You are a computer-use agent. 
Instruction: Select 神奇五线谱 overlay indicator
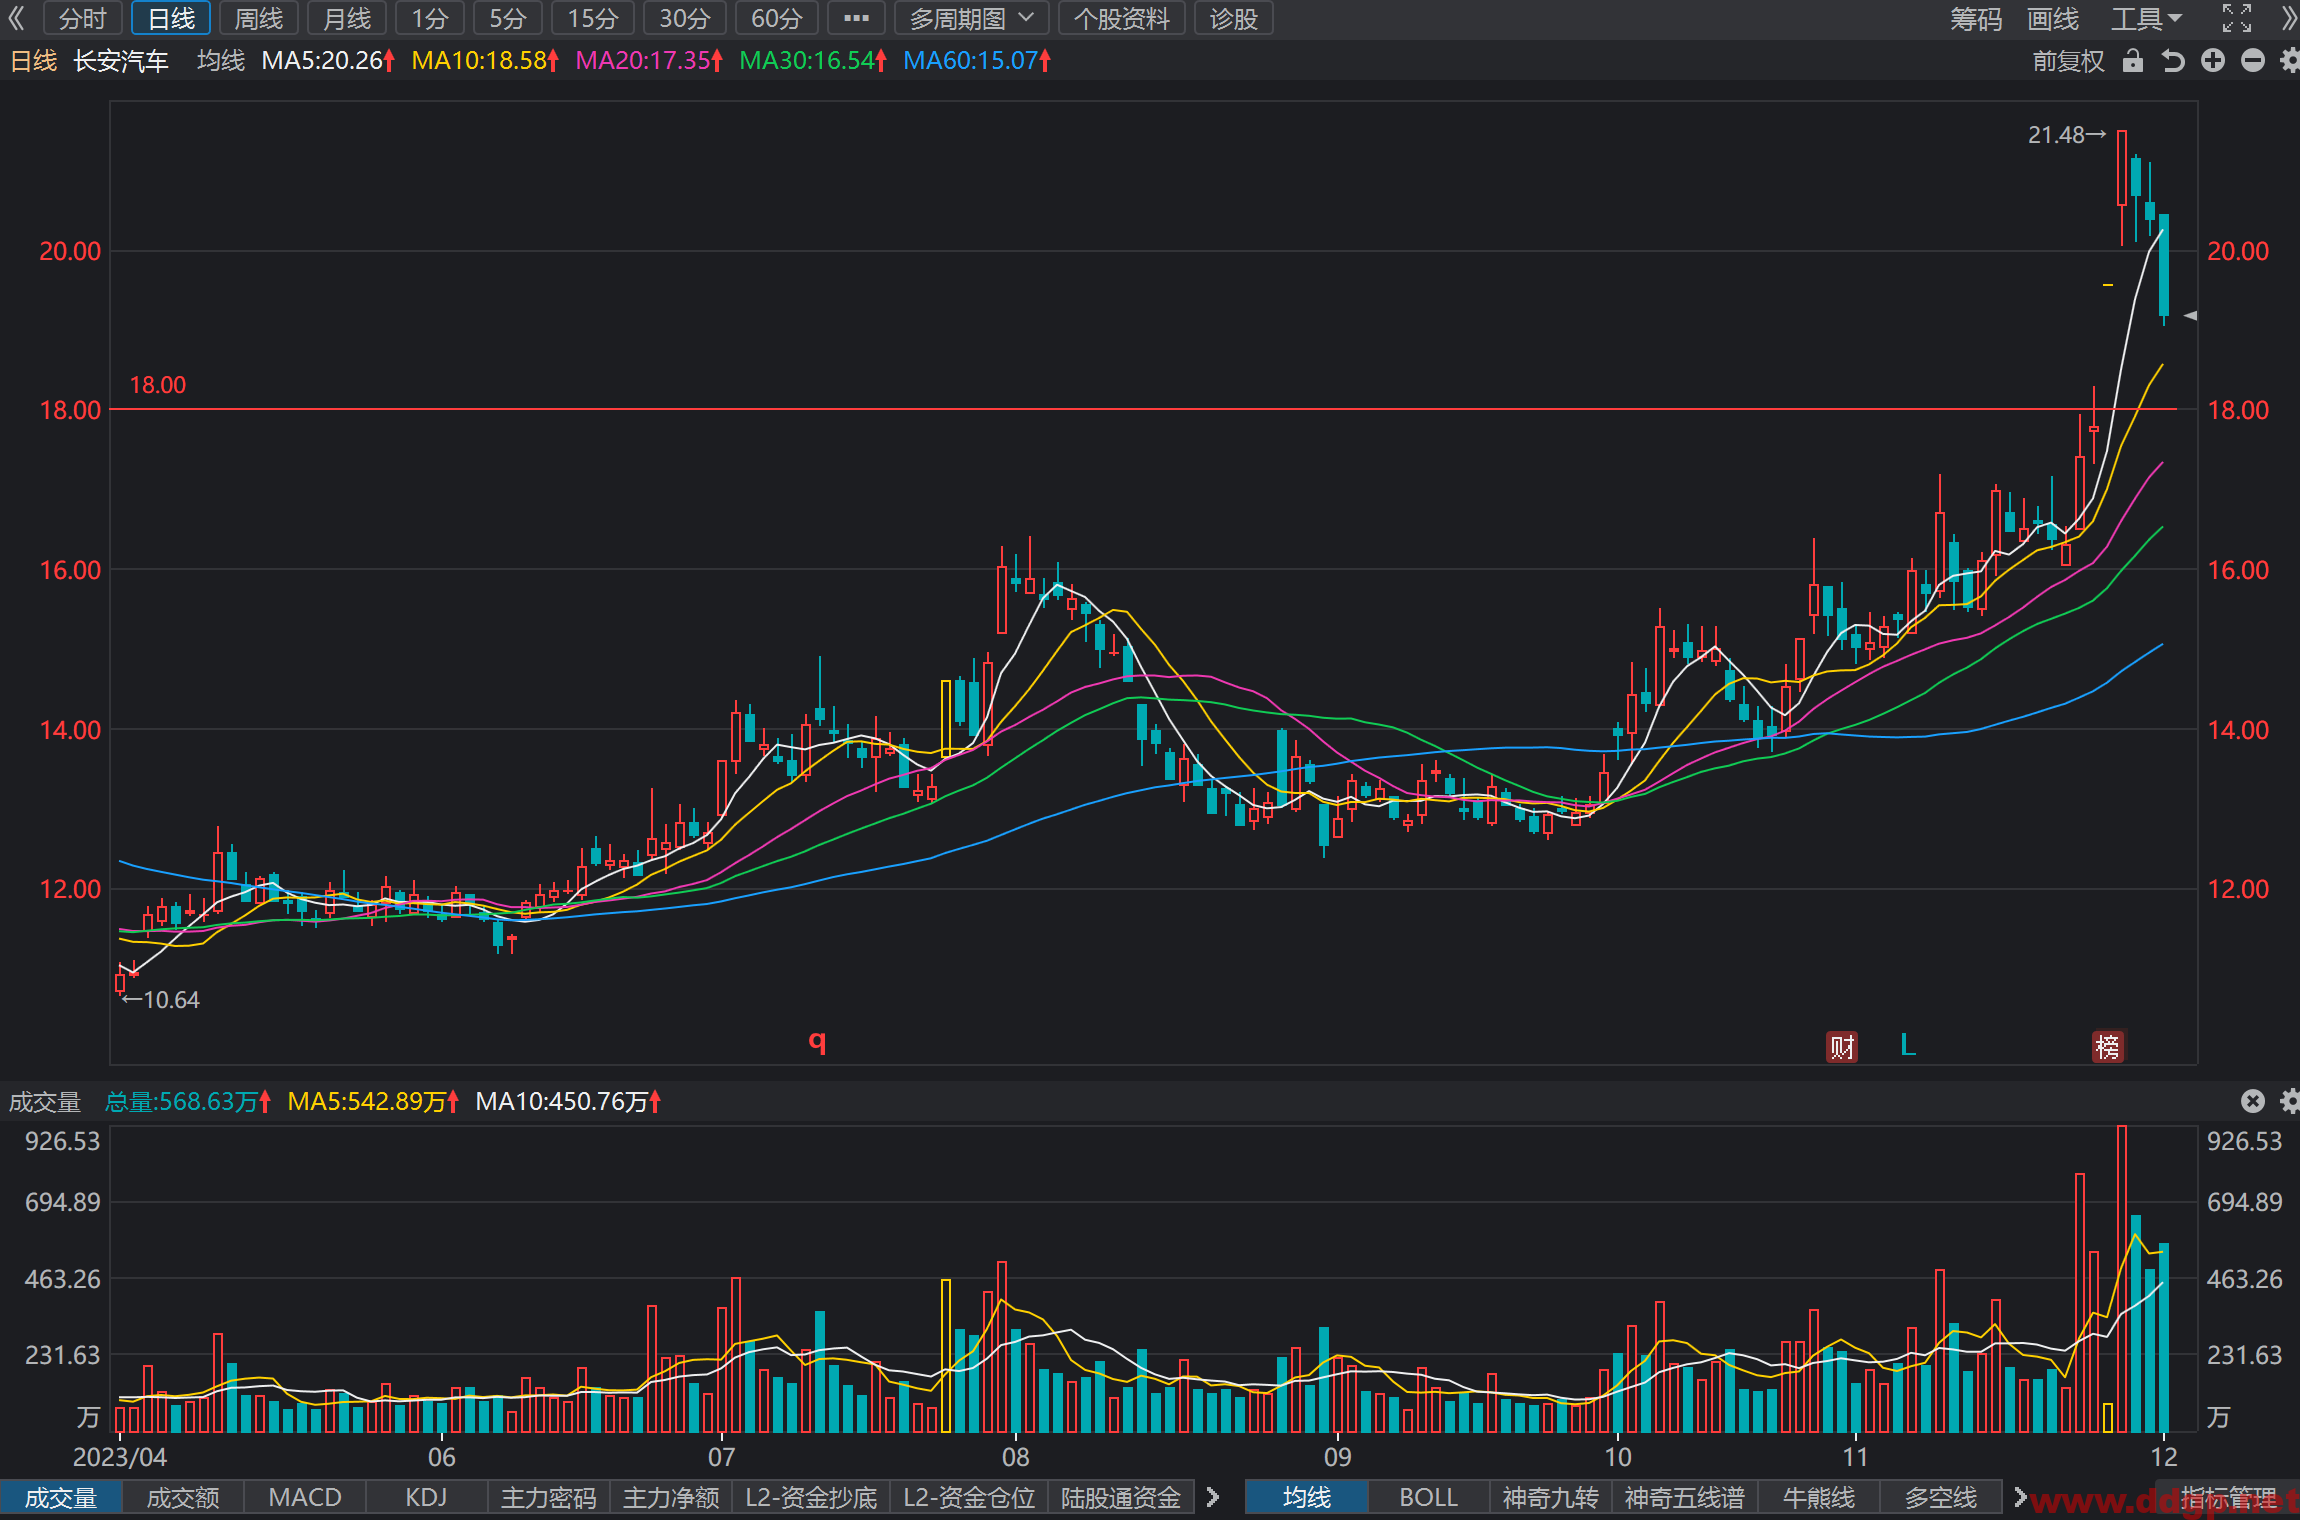pos(1685,1497)
